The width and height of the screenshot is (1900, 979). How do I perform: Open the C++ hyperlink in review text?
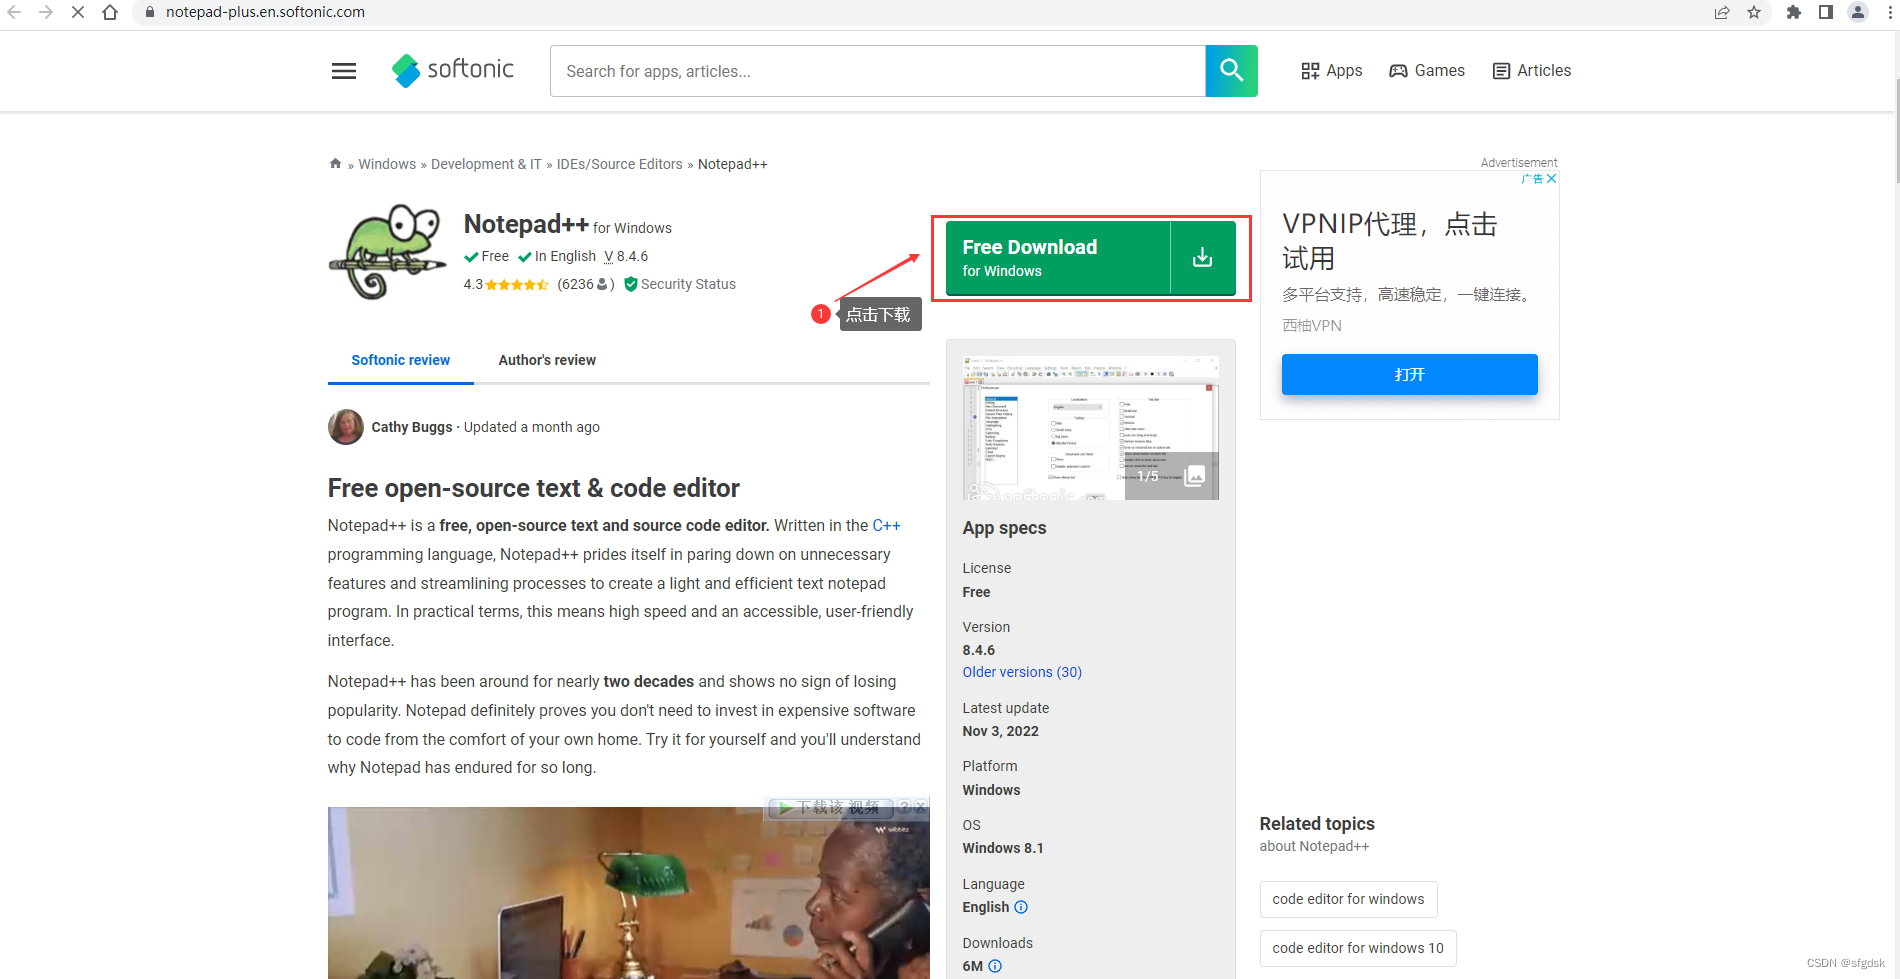point(886,525)
